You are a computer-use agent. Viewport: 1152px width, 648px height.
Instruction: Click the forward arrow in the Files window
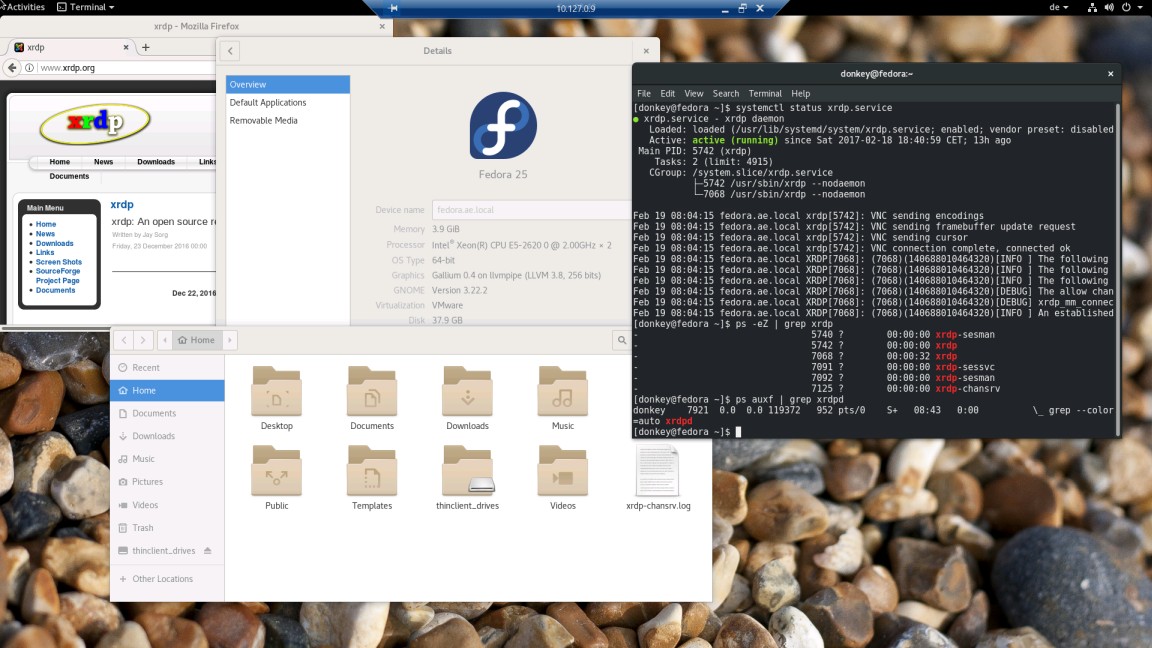click(143, 340)
